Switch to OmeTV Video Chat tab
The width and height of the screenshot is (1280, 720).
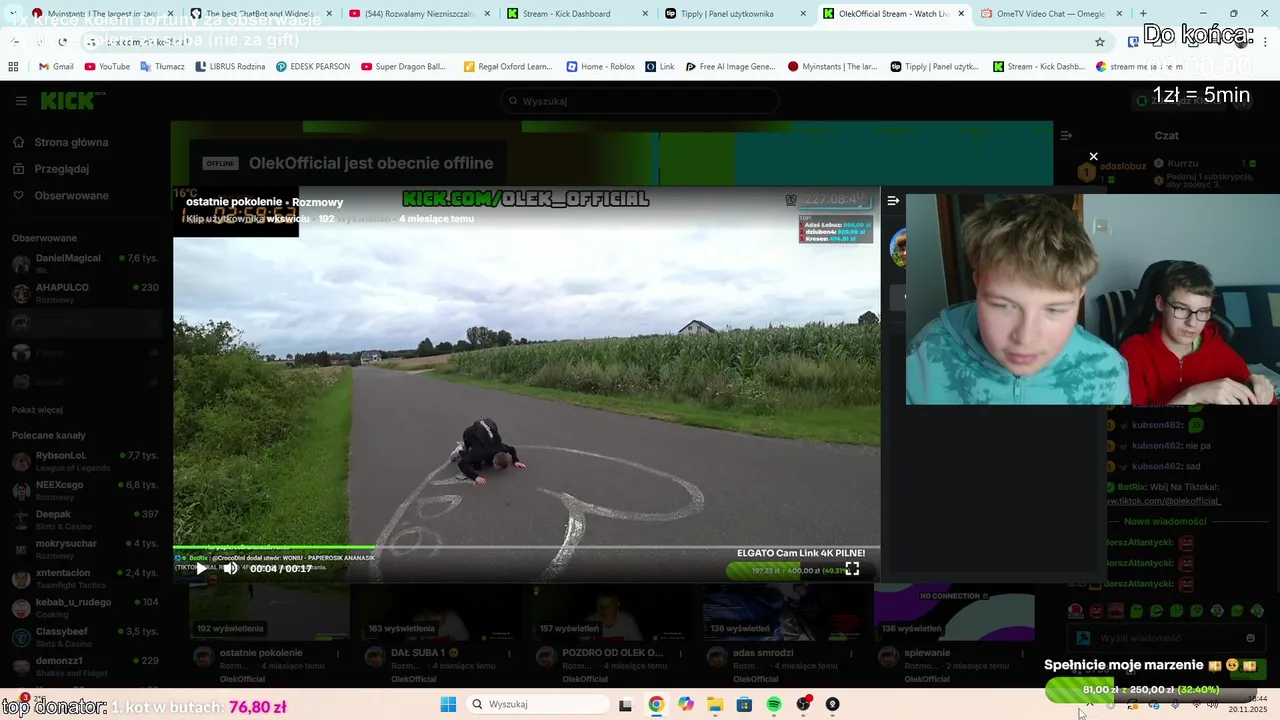(x=1050, y=14)
